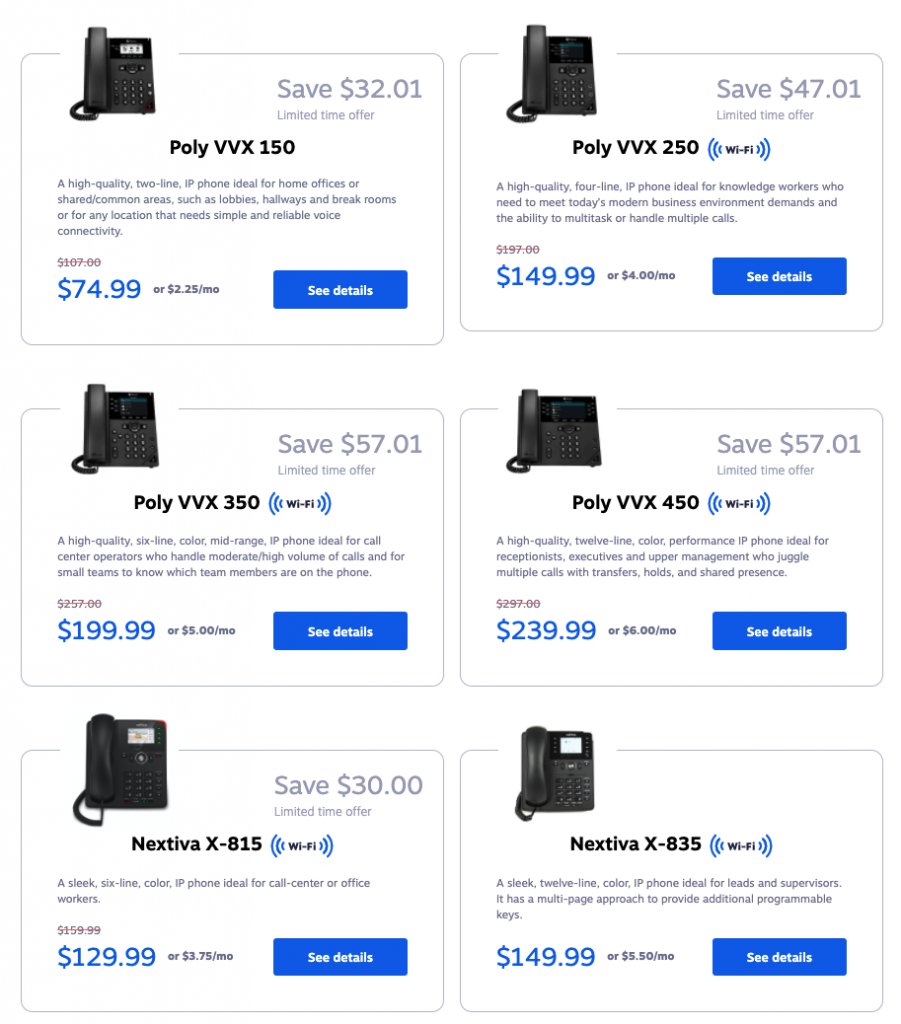Click the Wi-Fi symbol next to Nextiva X-815
This screenshot has width=901, height=1024.
click(x=301, y=844)
